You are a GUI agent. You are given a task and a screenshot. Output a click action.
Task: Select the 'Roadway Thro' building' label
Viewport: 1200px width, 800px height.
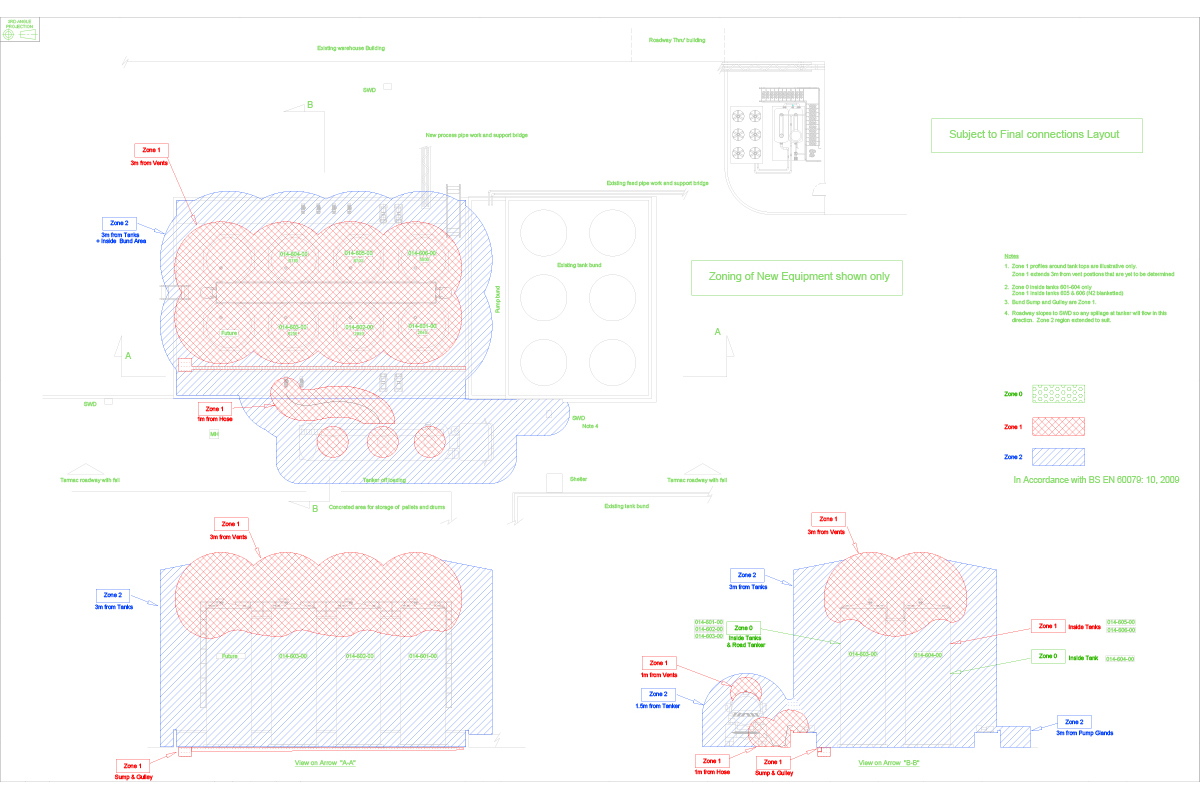tap(677, 40)
